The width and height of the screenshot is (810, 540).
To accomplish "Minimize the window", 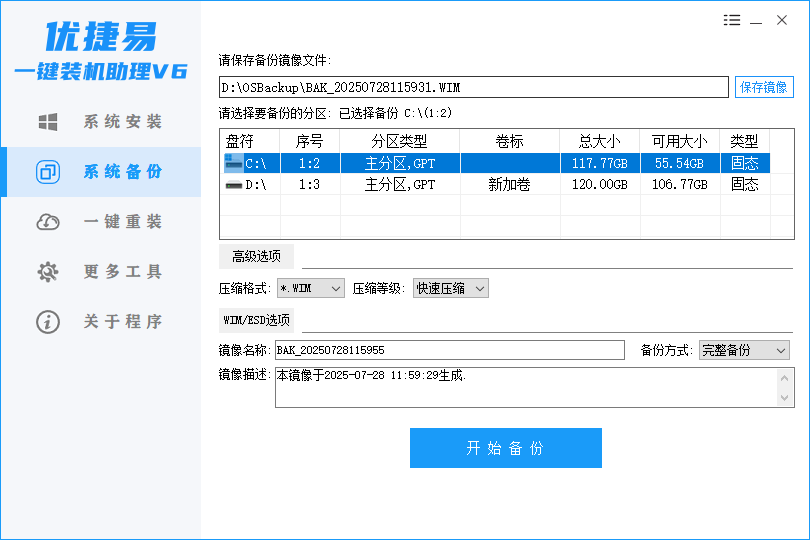I will pyautogui.click(x=756, y=21).
